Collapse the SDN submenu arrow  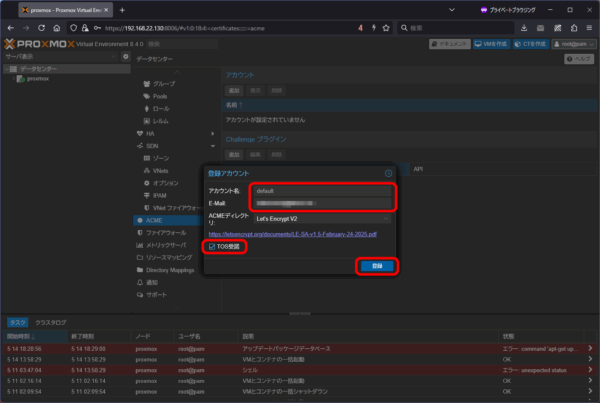pyautogui.click(x=213, y=146)
